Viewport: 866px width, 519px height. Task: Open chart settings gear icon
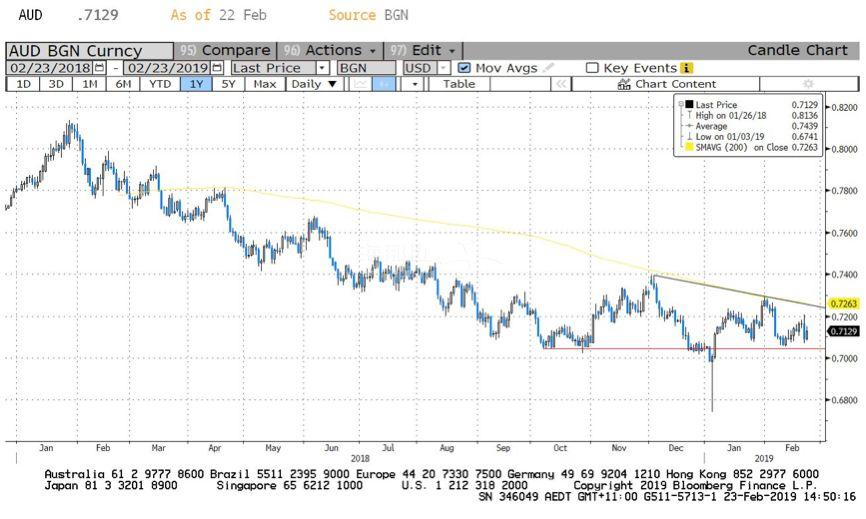click(x=808, y=84)
